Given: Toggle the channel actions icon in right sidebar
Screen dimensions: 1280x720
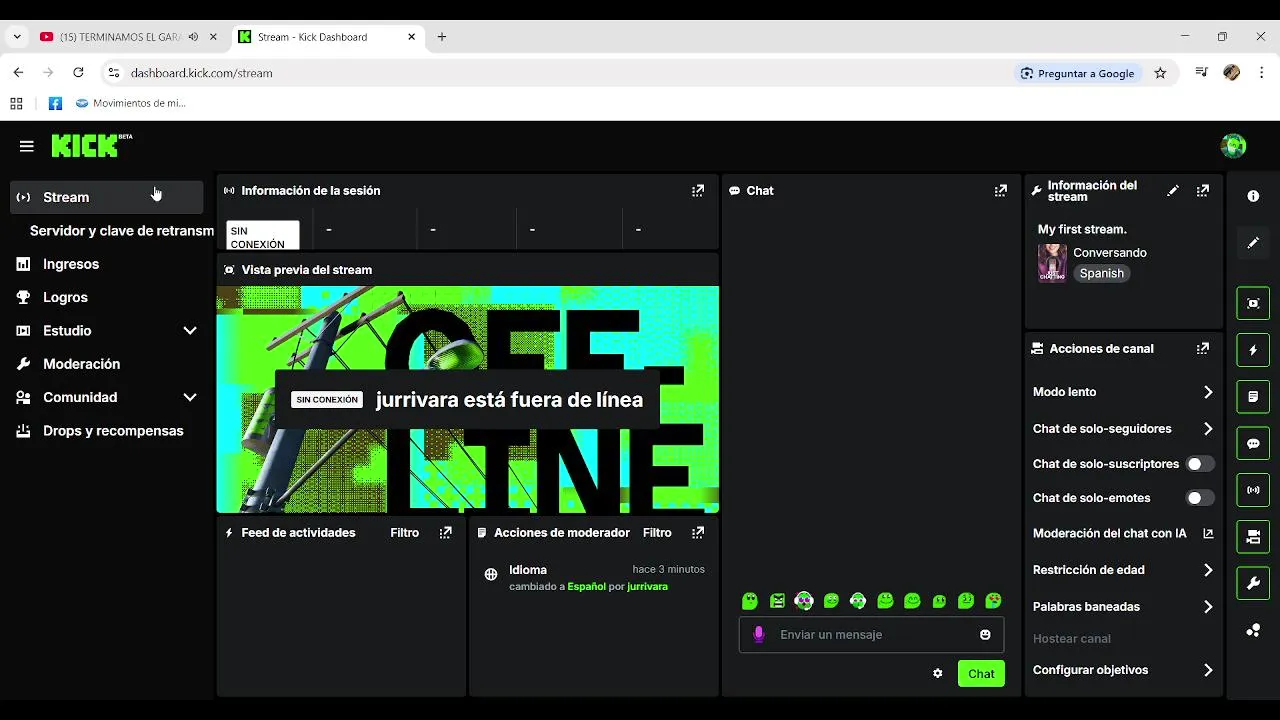Looking at the screenshot, I should coord(1253,537).
